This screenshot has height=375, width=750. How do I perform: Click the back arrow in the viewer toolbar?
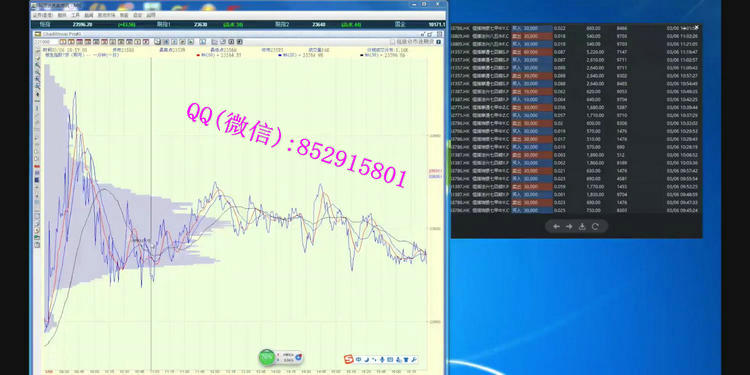tap(556, 226)
